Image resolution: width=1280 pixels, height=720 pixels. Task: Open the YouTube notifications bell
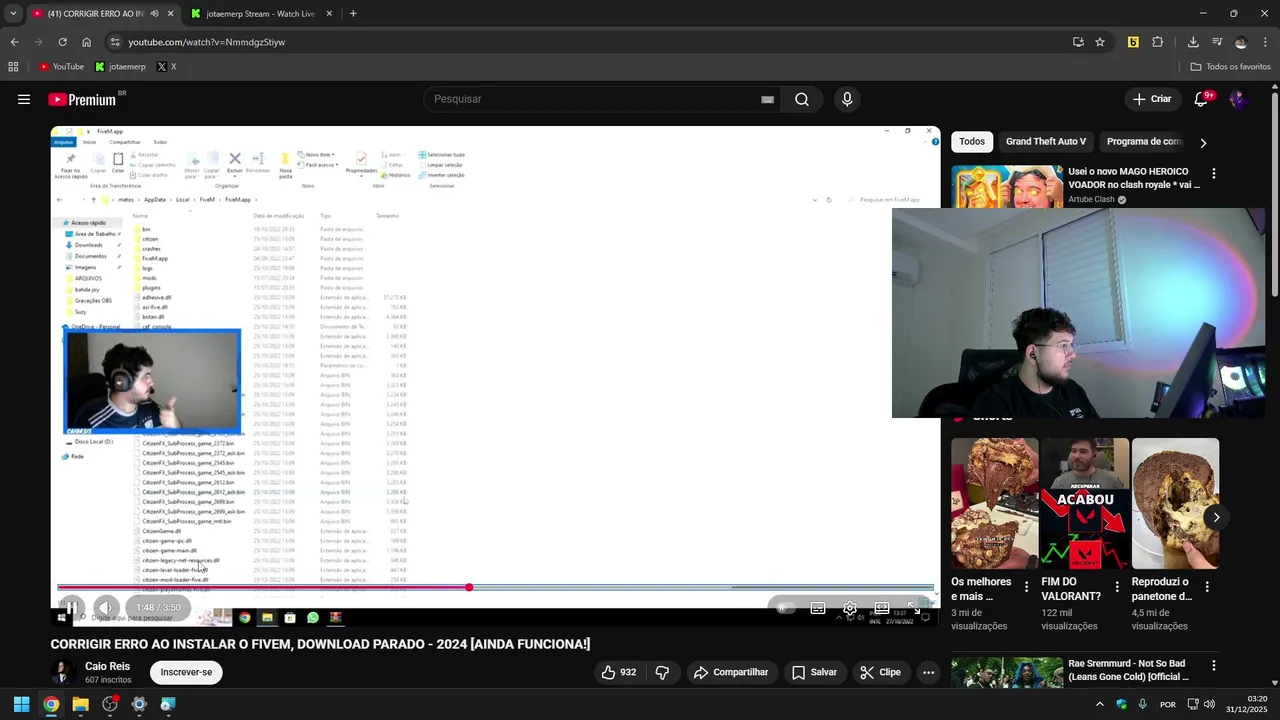pos(1201,99)
